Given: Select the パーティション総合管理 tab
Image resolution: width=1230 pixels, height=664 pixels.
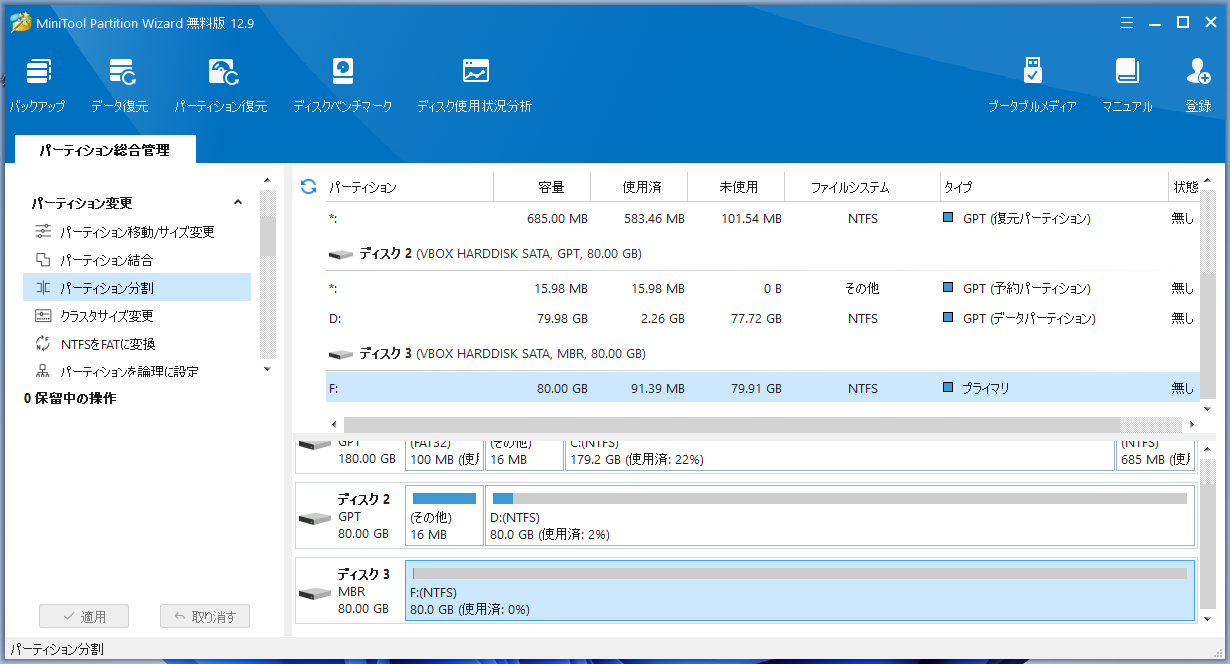Looking at the screenshot, I should [105, 150].
